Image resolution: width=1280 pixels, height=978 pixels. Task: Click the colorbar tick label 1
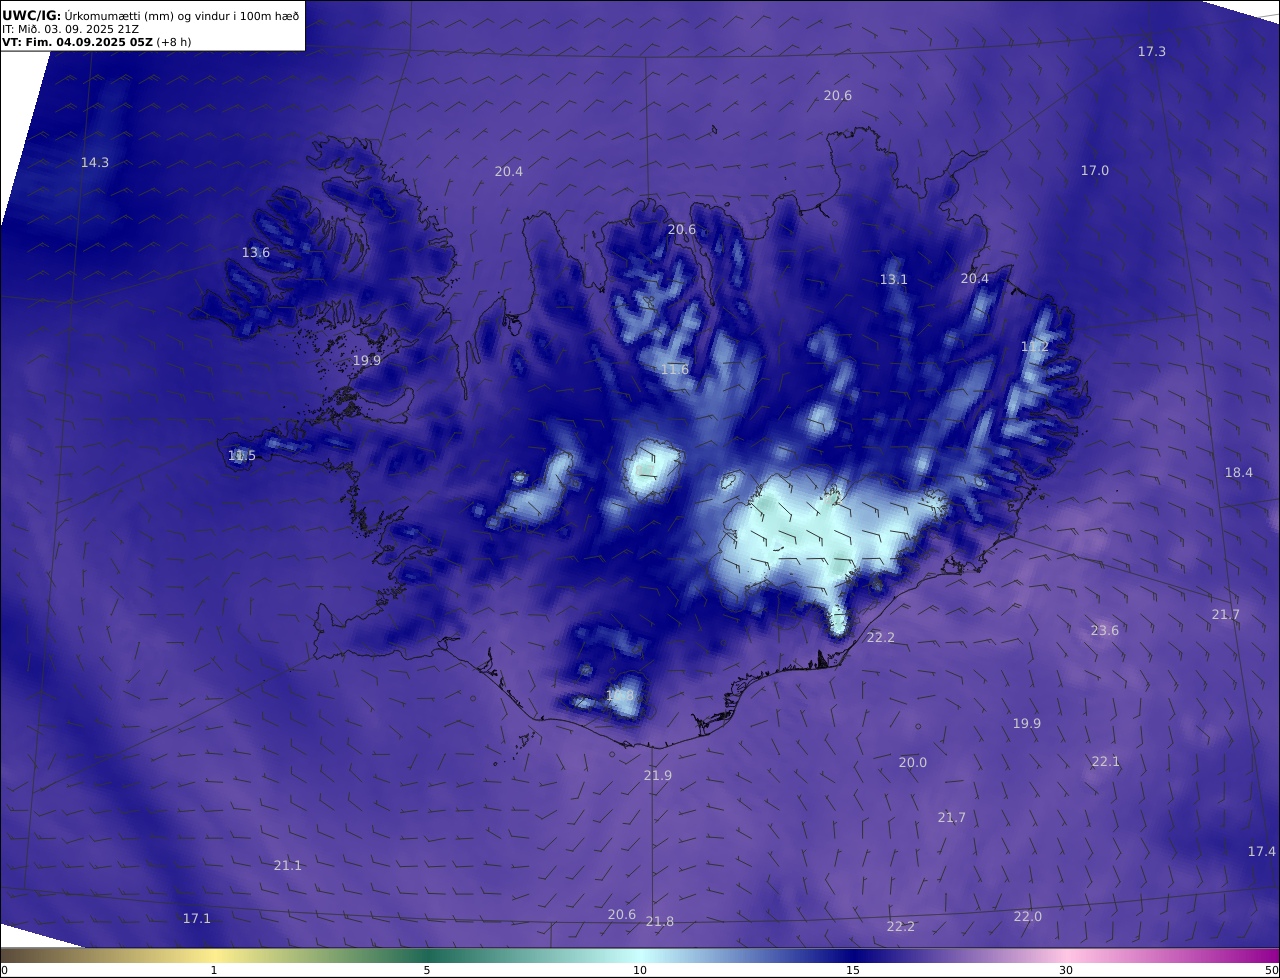click(x=214, y=970)
